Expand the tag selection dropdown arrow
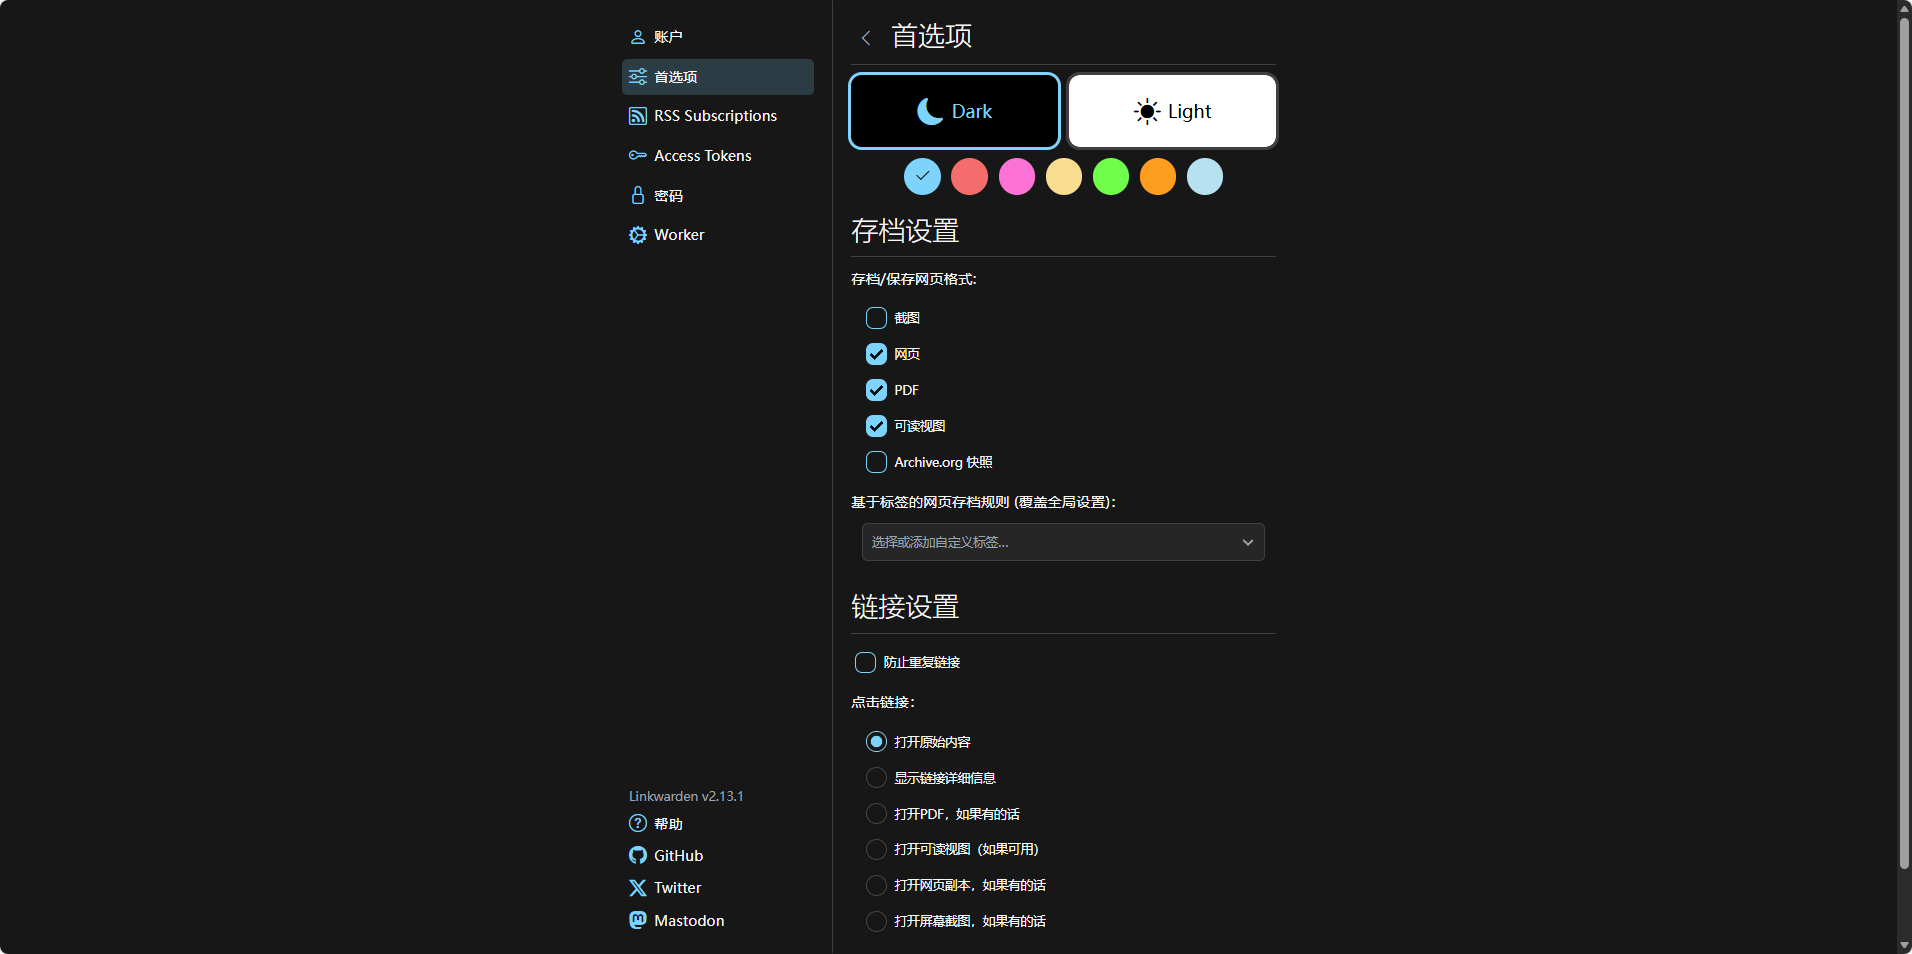Image resolution: width=1912 pixels, height=954 pixels. click(x=1247, y=542)
